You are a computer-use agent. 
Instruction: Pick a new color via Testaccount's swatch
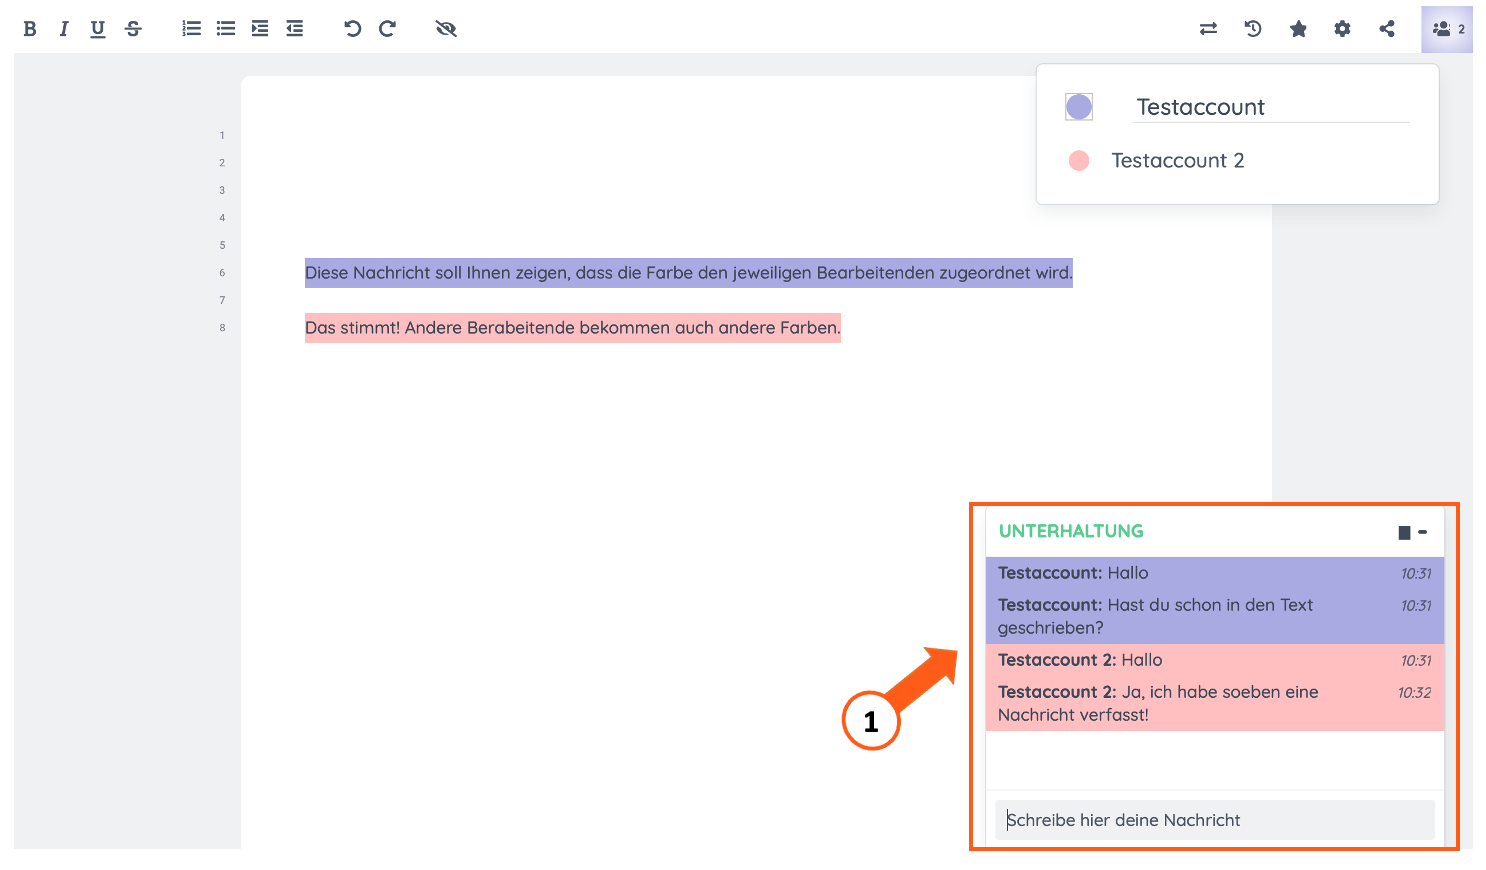[x=1079, y=107]
